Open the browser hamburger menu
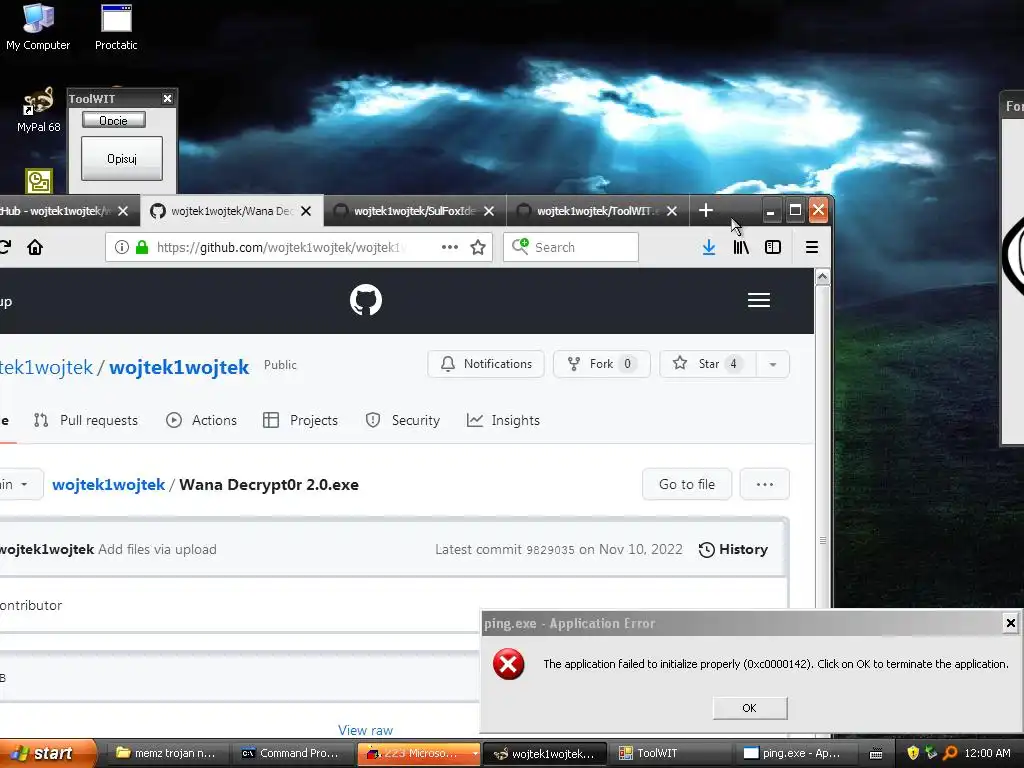 coord(812,248)
